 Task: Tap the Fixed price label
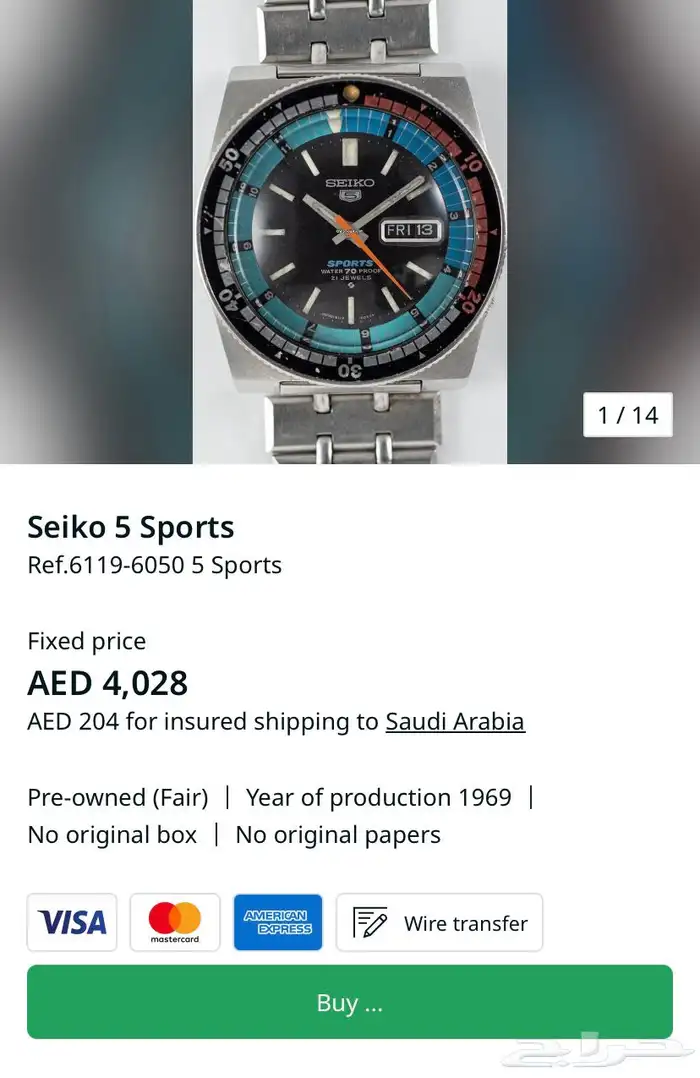(x=87, y=641)
